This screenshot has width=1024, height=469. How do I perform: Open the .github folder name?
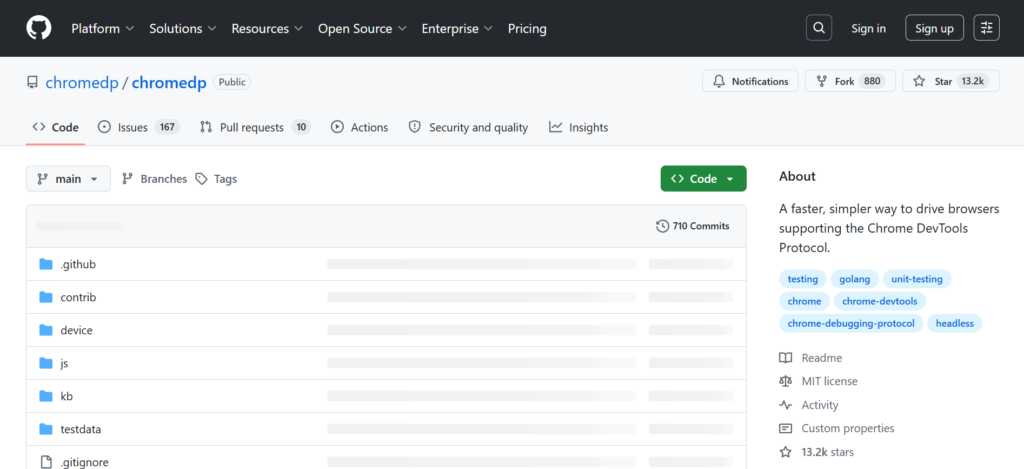[x=78, y=265]
